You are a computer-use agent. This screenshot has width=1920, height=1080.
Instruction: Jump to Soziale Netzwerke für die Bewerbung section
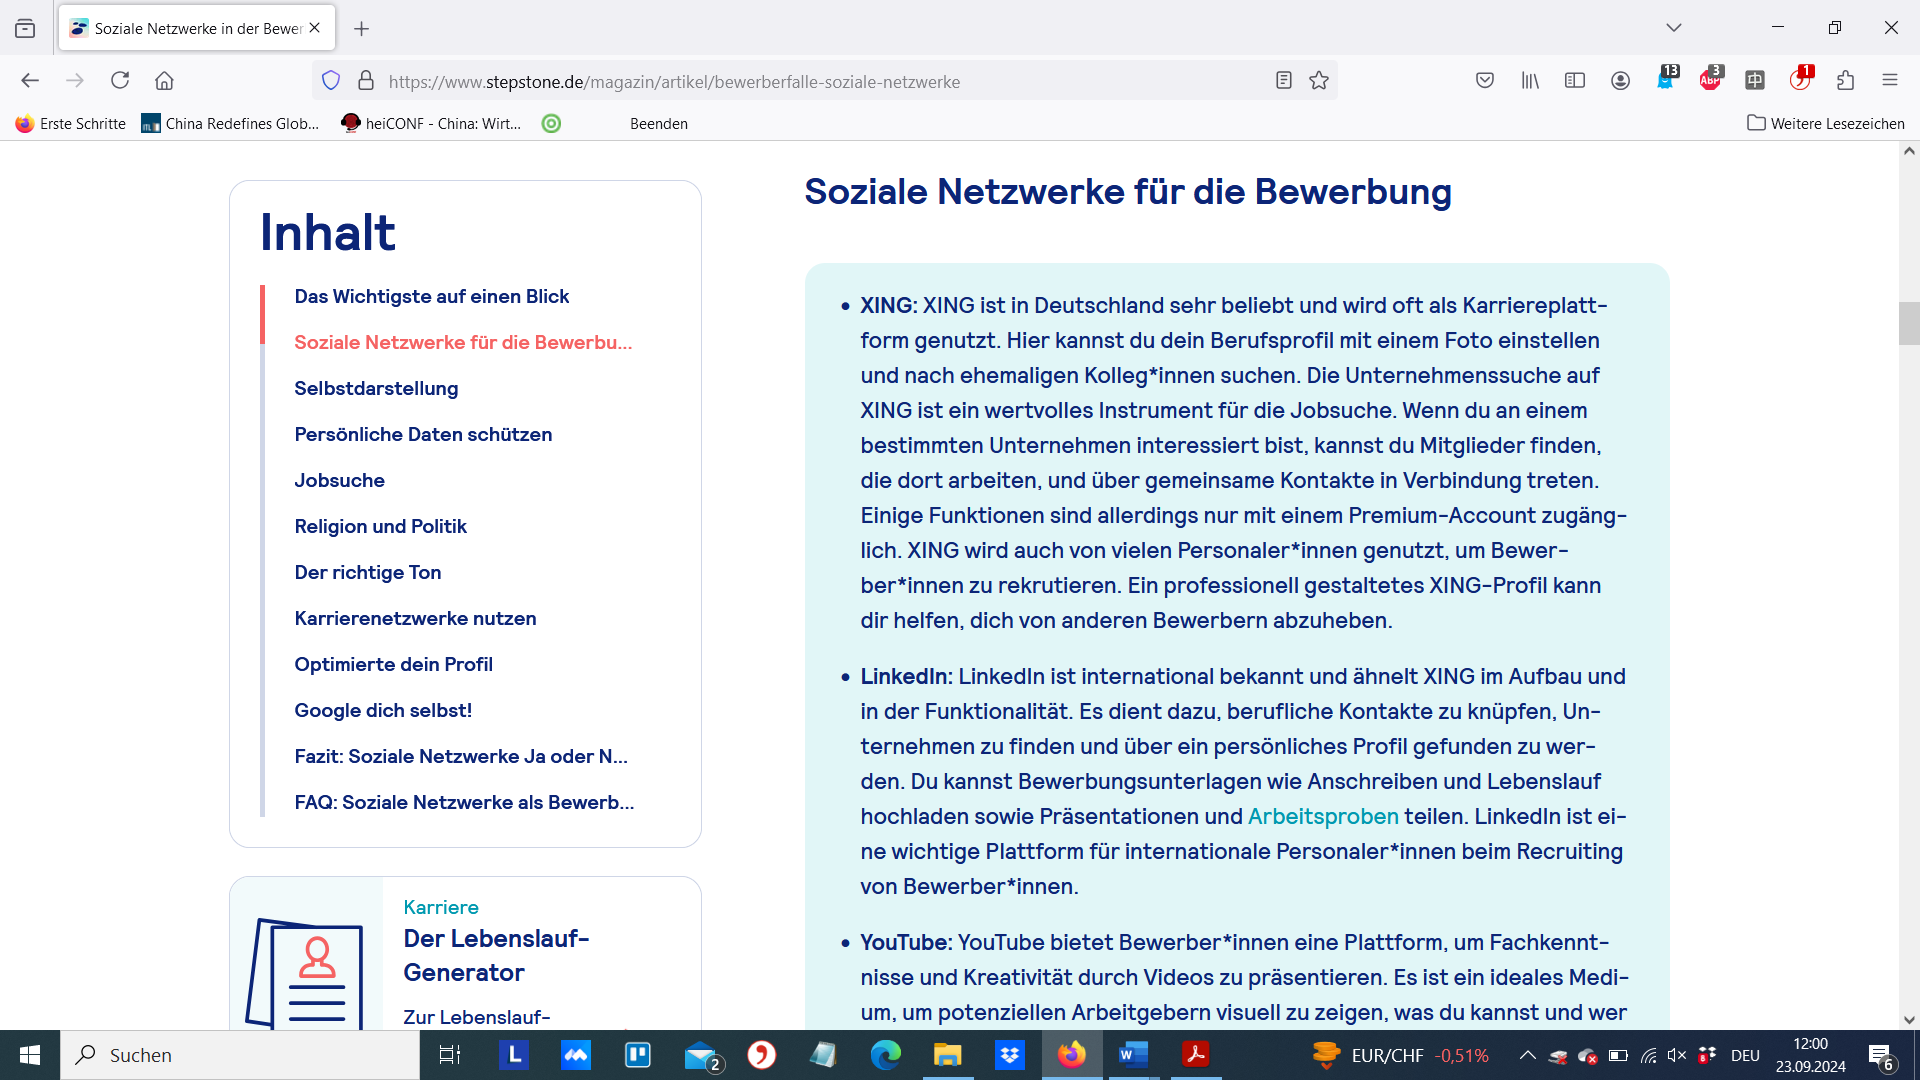point(463,342)
